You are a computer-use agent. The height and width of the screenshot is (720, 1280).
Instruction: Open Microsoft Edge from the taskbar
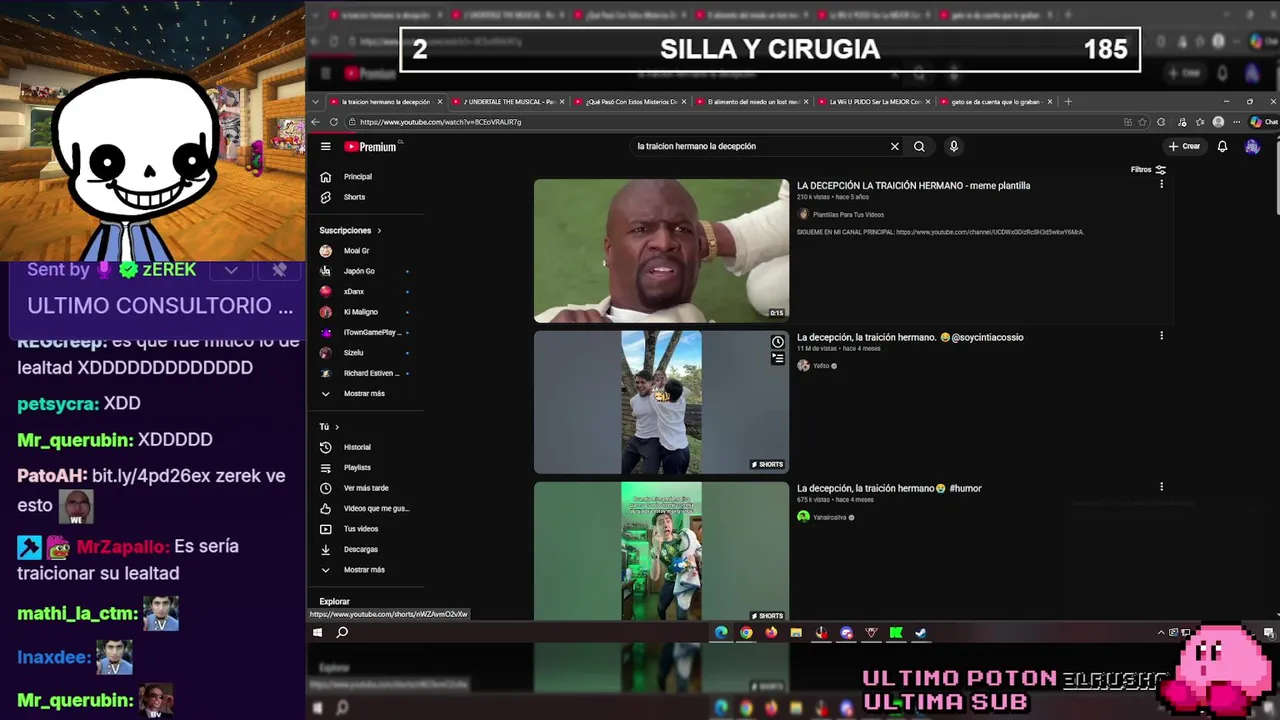(721, 632)
